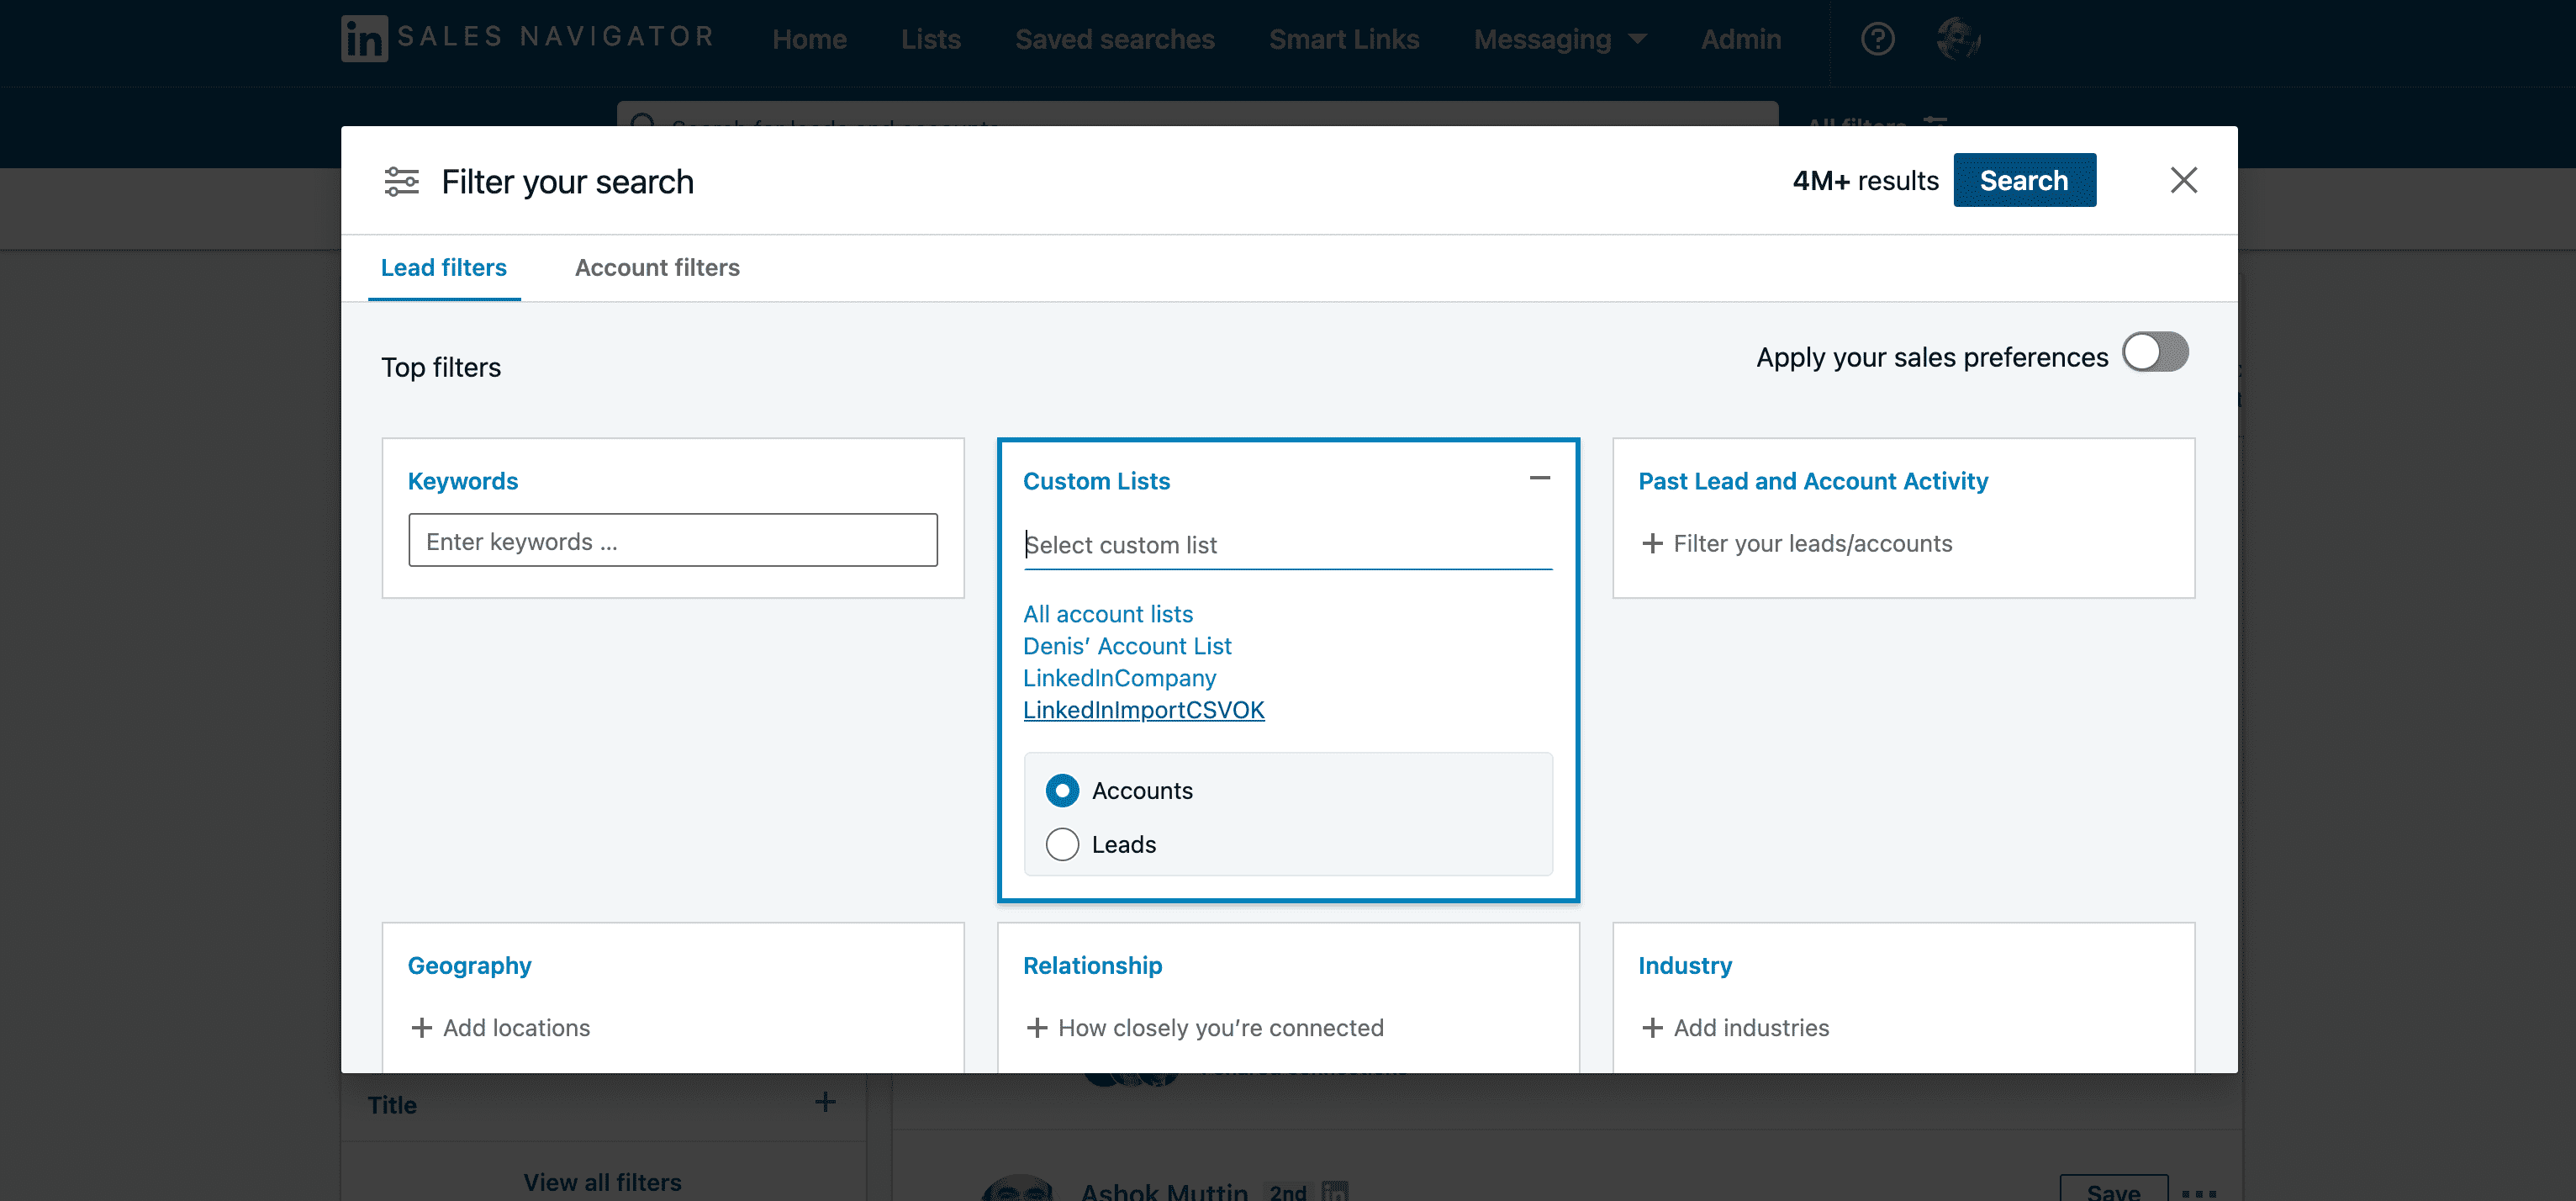2576x1201 pixels.
Task: Click the LinkedIn Sales Navigator logo
Action: point(527,38)
